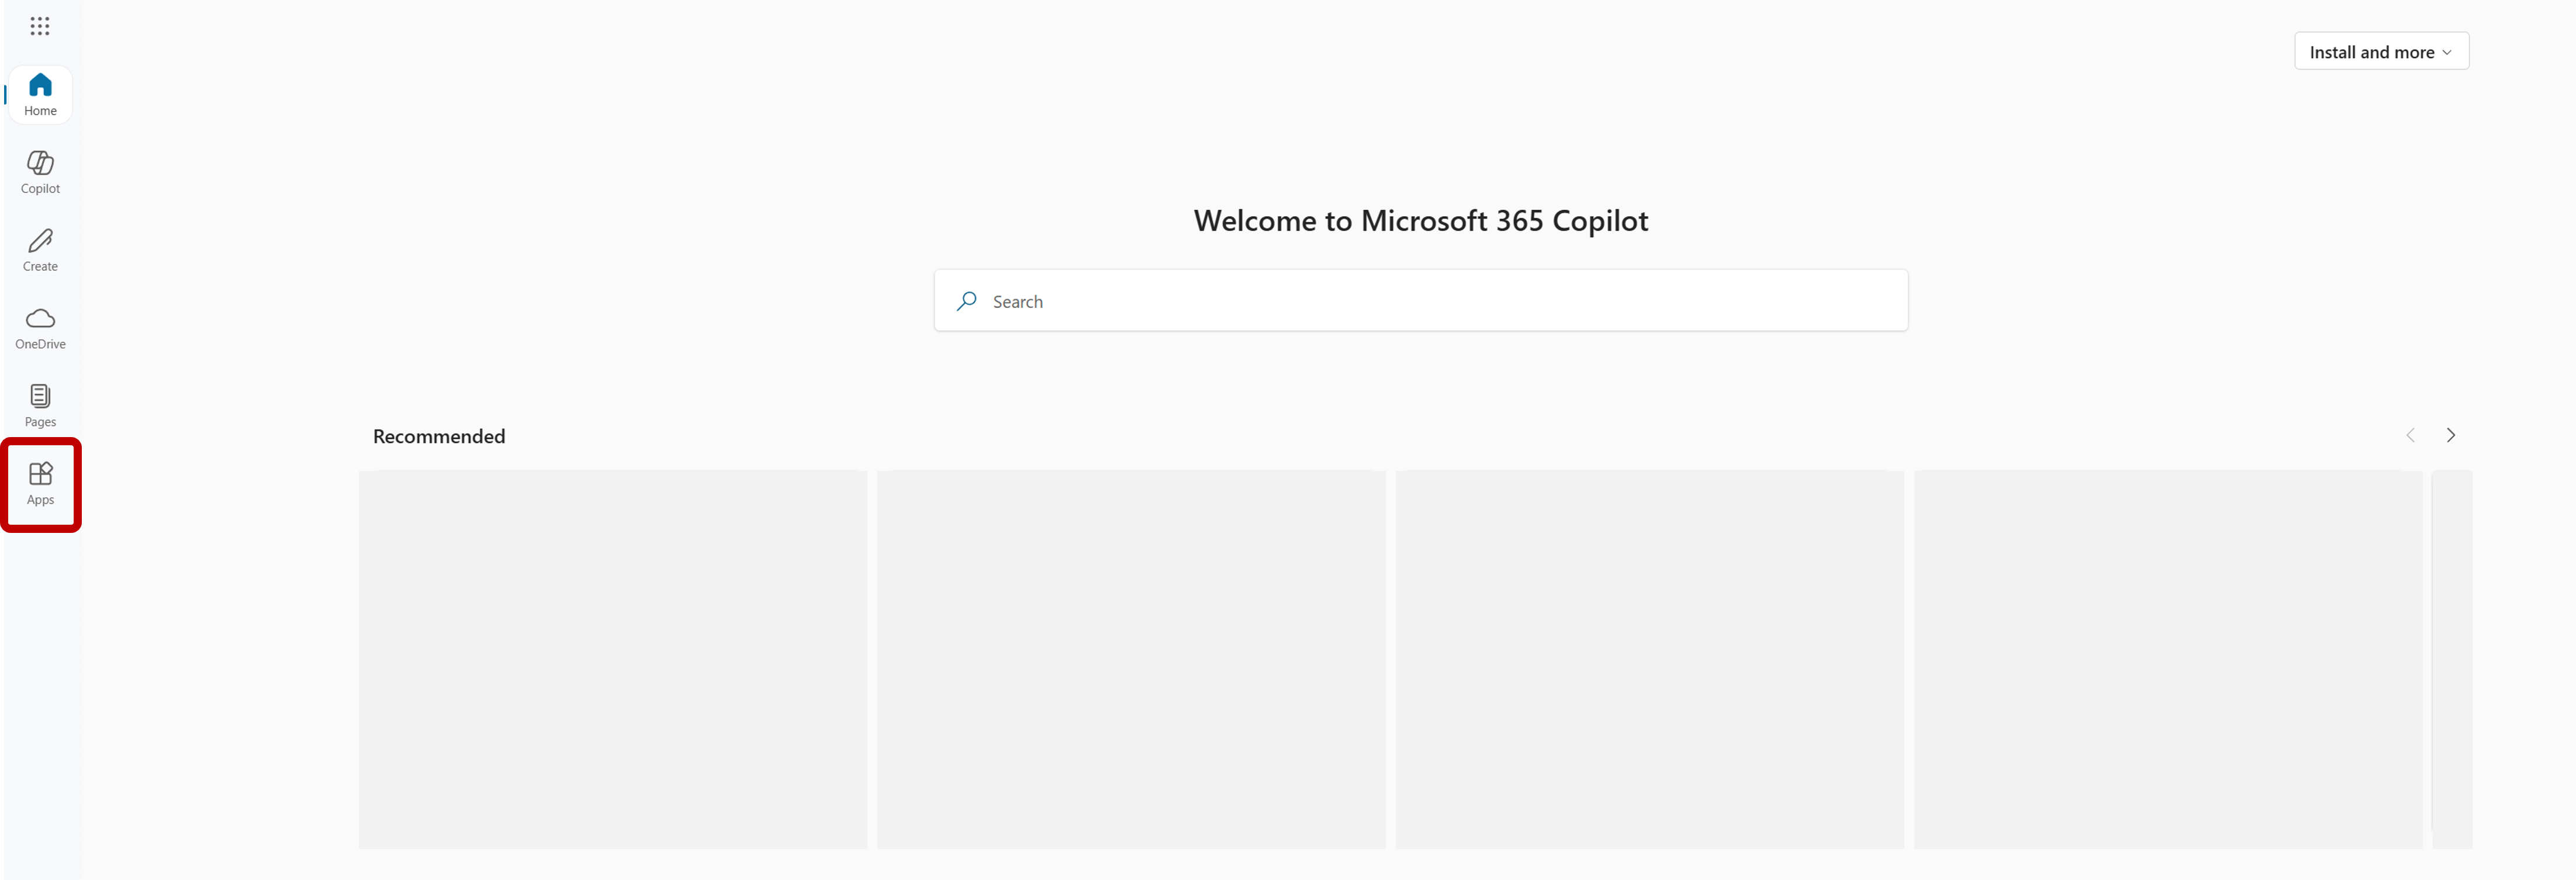The width and height of the screenshot is (2576, 880).
Task: Show previous recommended items with left chevron
Action: pos(2410,435)
